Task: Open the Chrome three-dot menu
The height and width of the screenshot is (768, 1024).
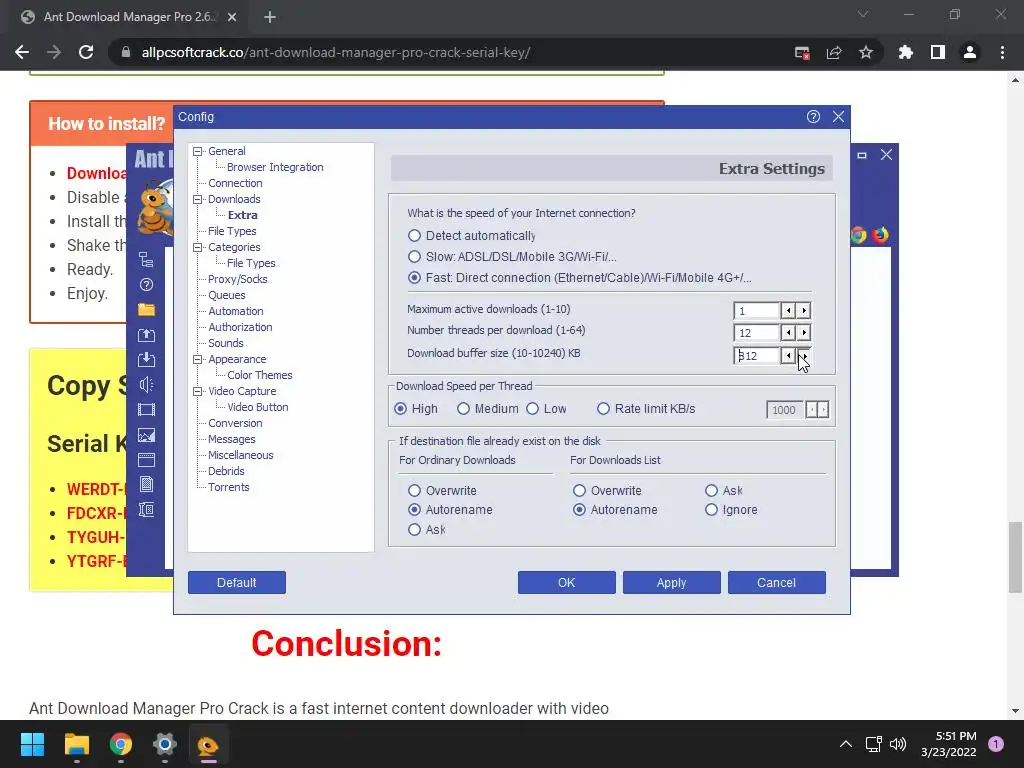Action: [x=1002, y=52]
